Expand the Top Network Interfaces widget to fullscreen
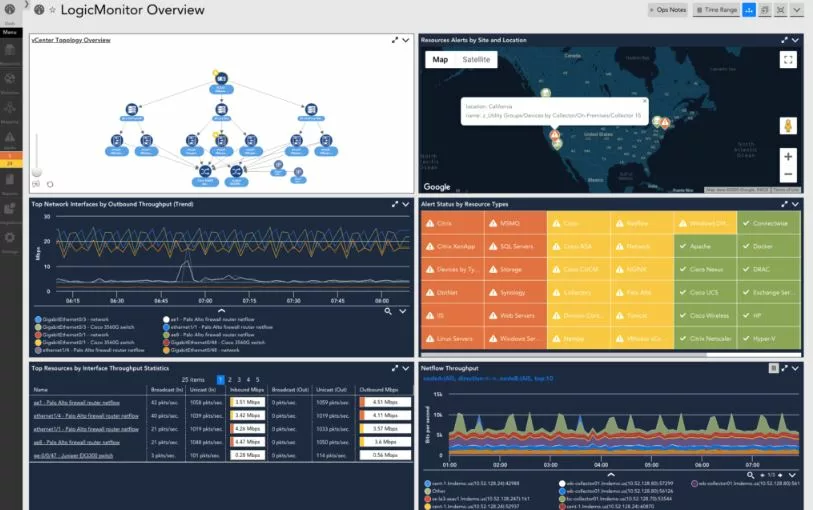 [395, 204]
